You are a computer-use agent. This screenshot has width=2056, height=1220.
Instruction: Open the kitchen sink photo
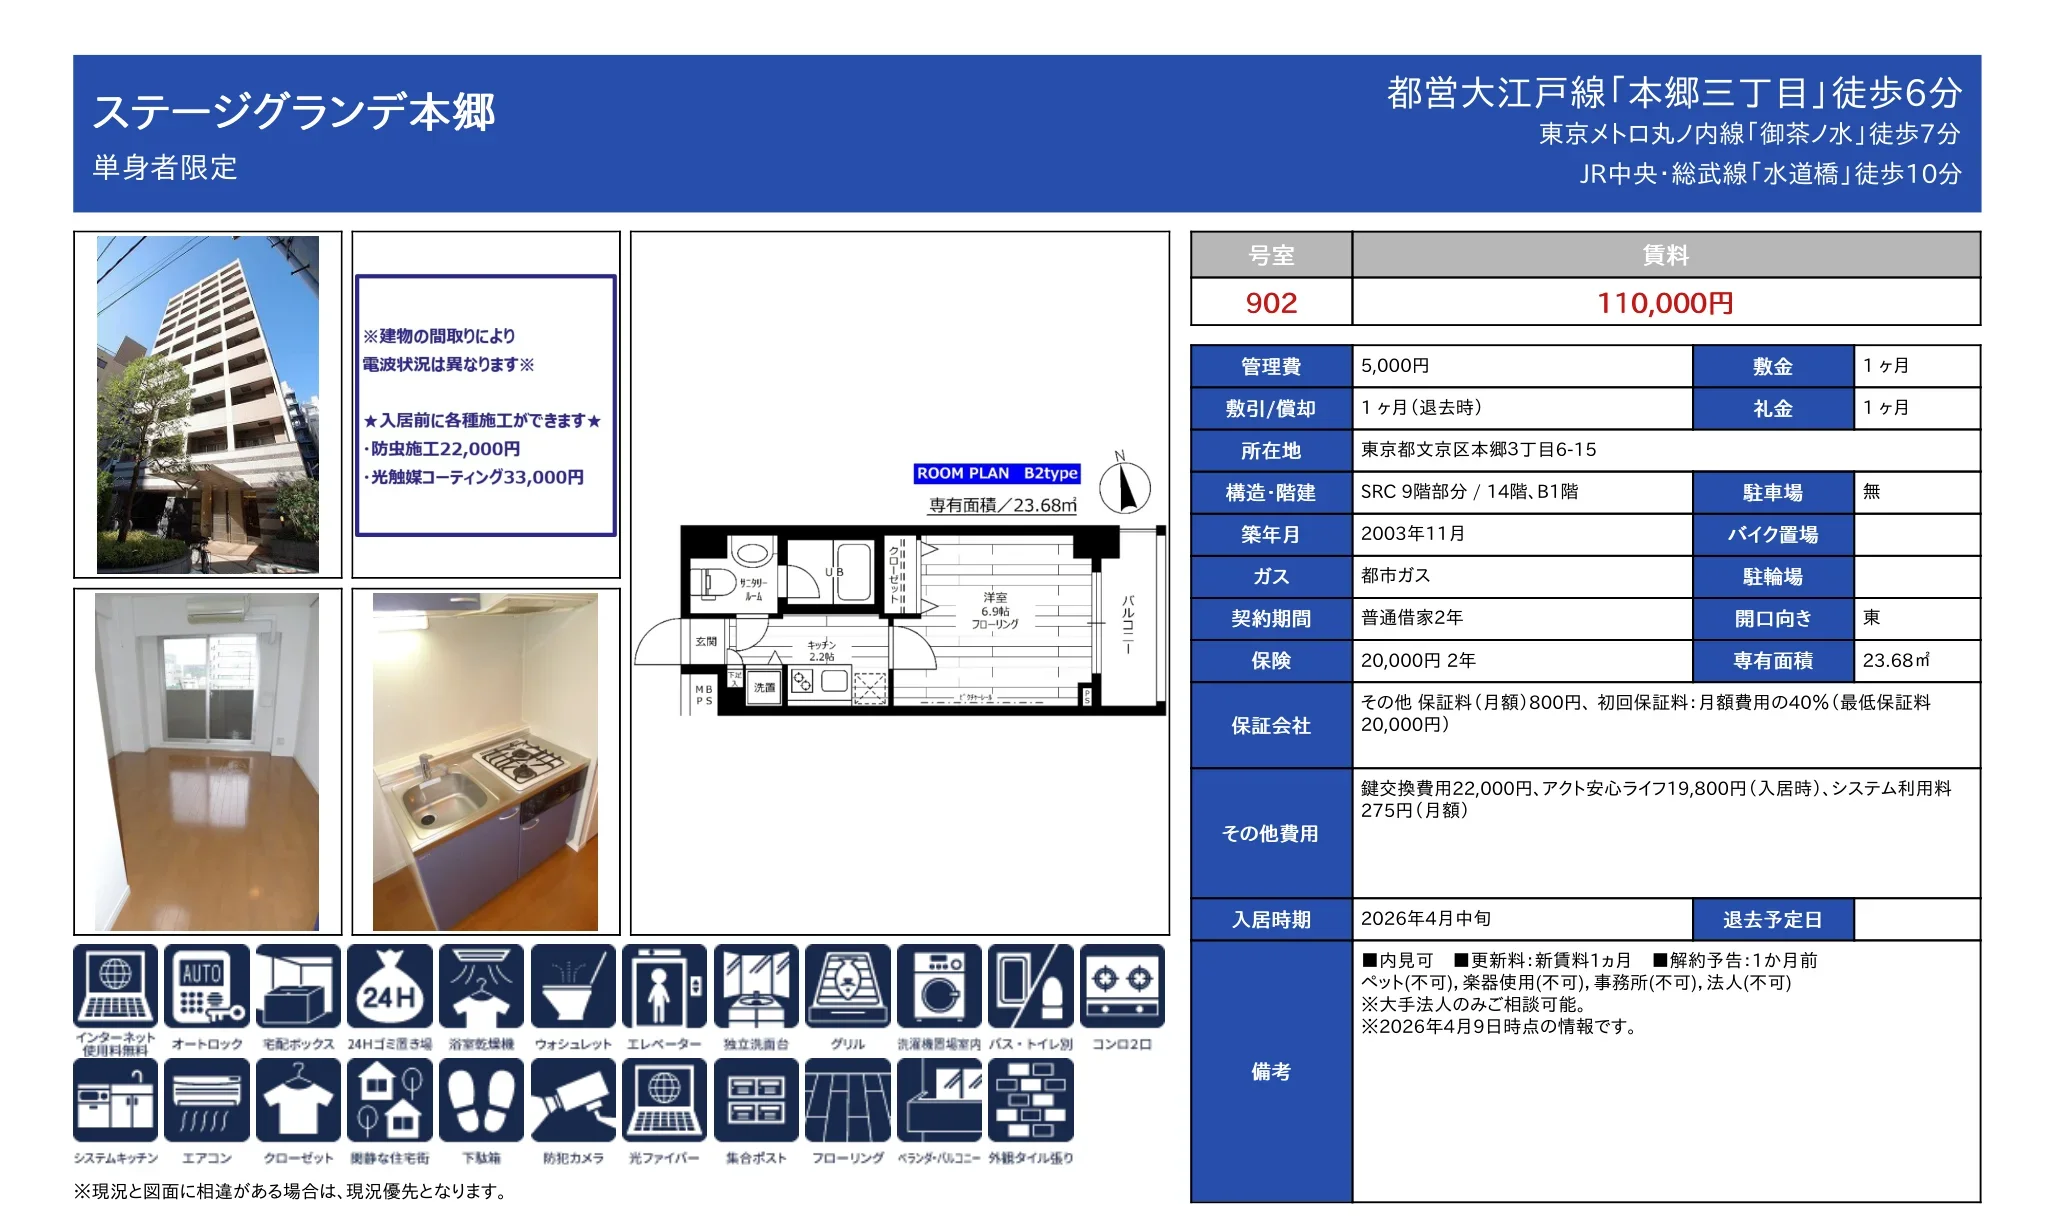tap(485, 762)
